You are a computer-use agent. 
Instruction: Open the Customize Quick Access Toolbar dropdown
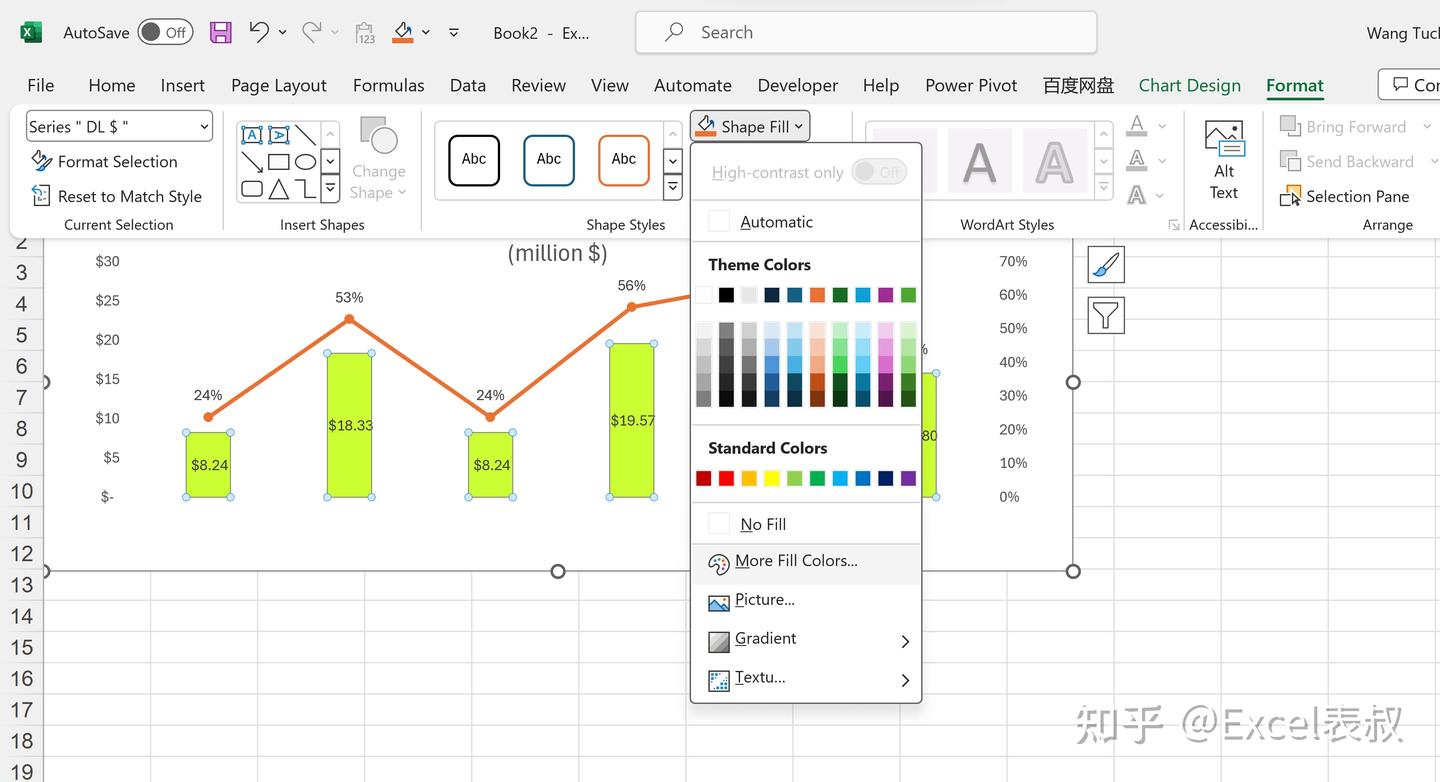[454, 33]
